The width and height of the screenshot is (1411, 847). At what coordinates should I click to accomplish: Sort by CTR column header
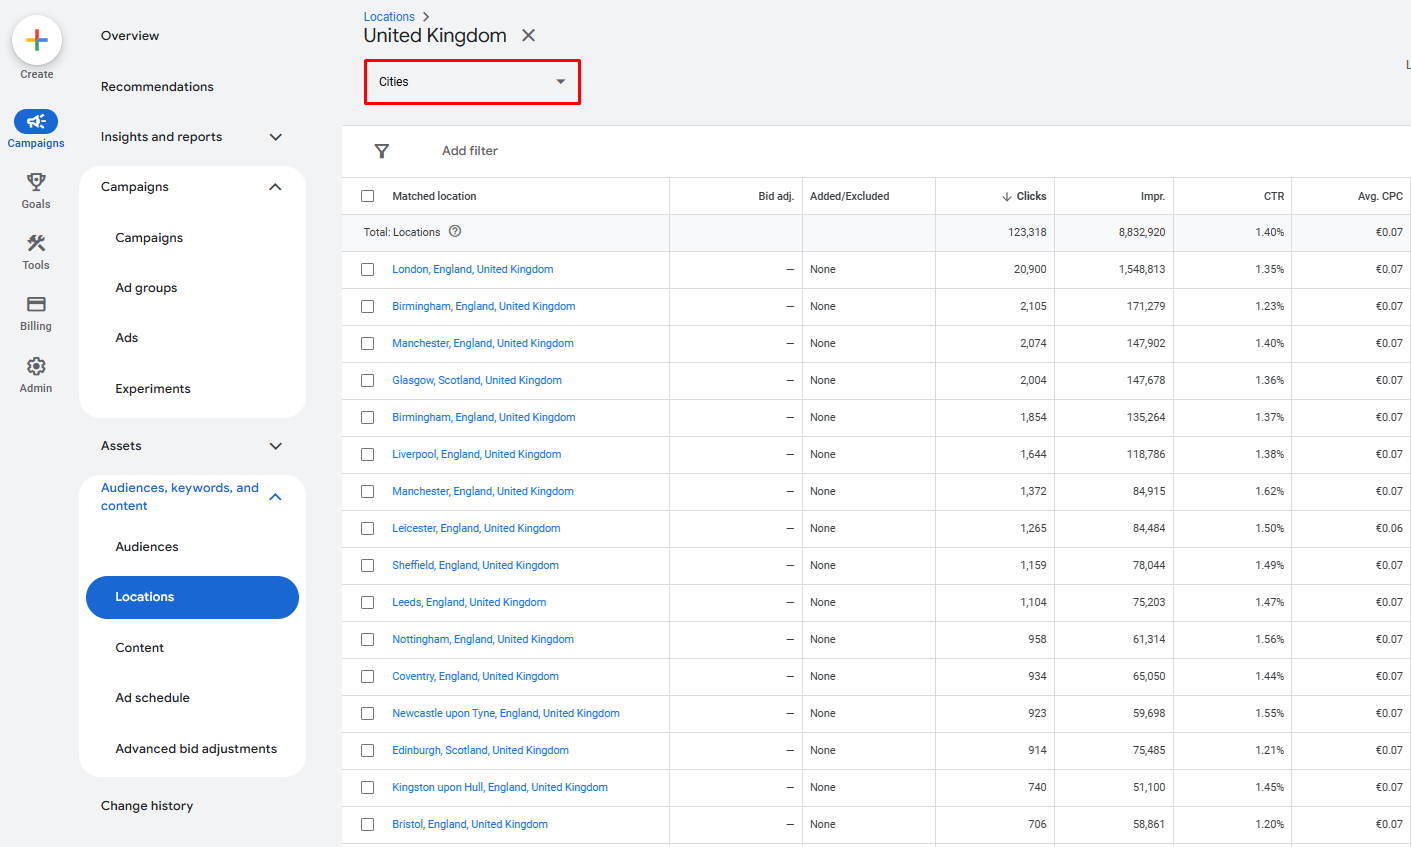(1274, 197)
